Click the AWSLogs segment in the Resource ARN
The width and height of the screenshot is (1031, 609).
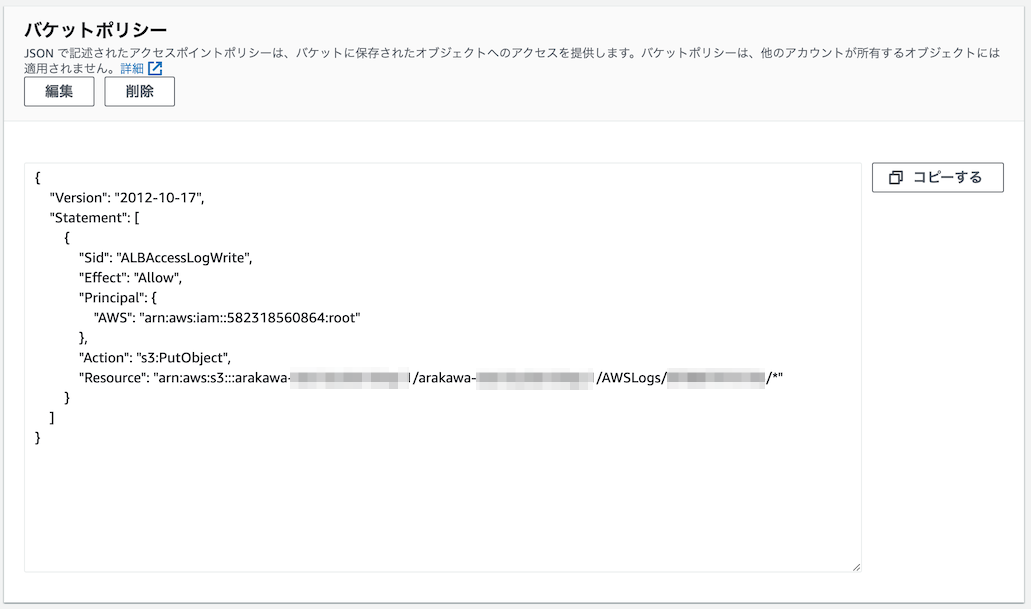(630, 377)
